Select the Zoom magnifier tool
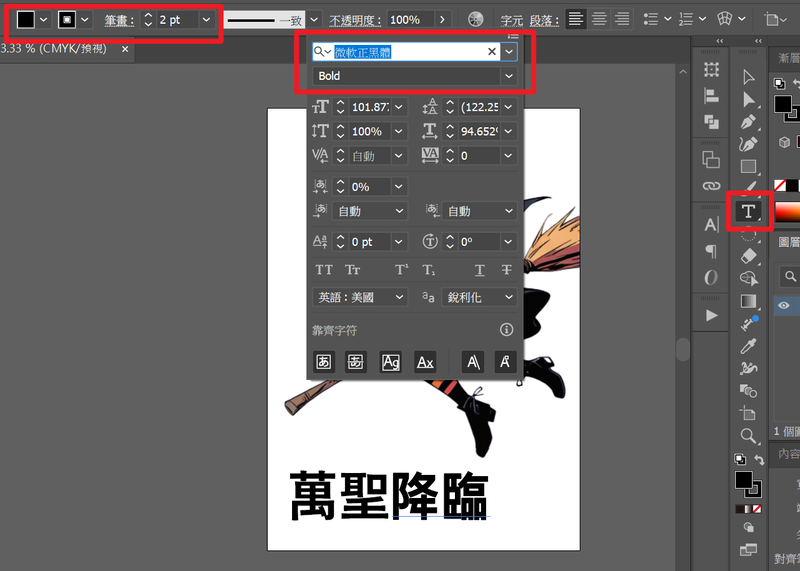Screen dimensions: 800x571 (748, 436)
